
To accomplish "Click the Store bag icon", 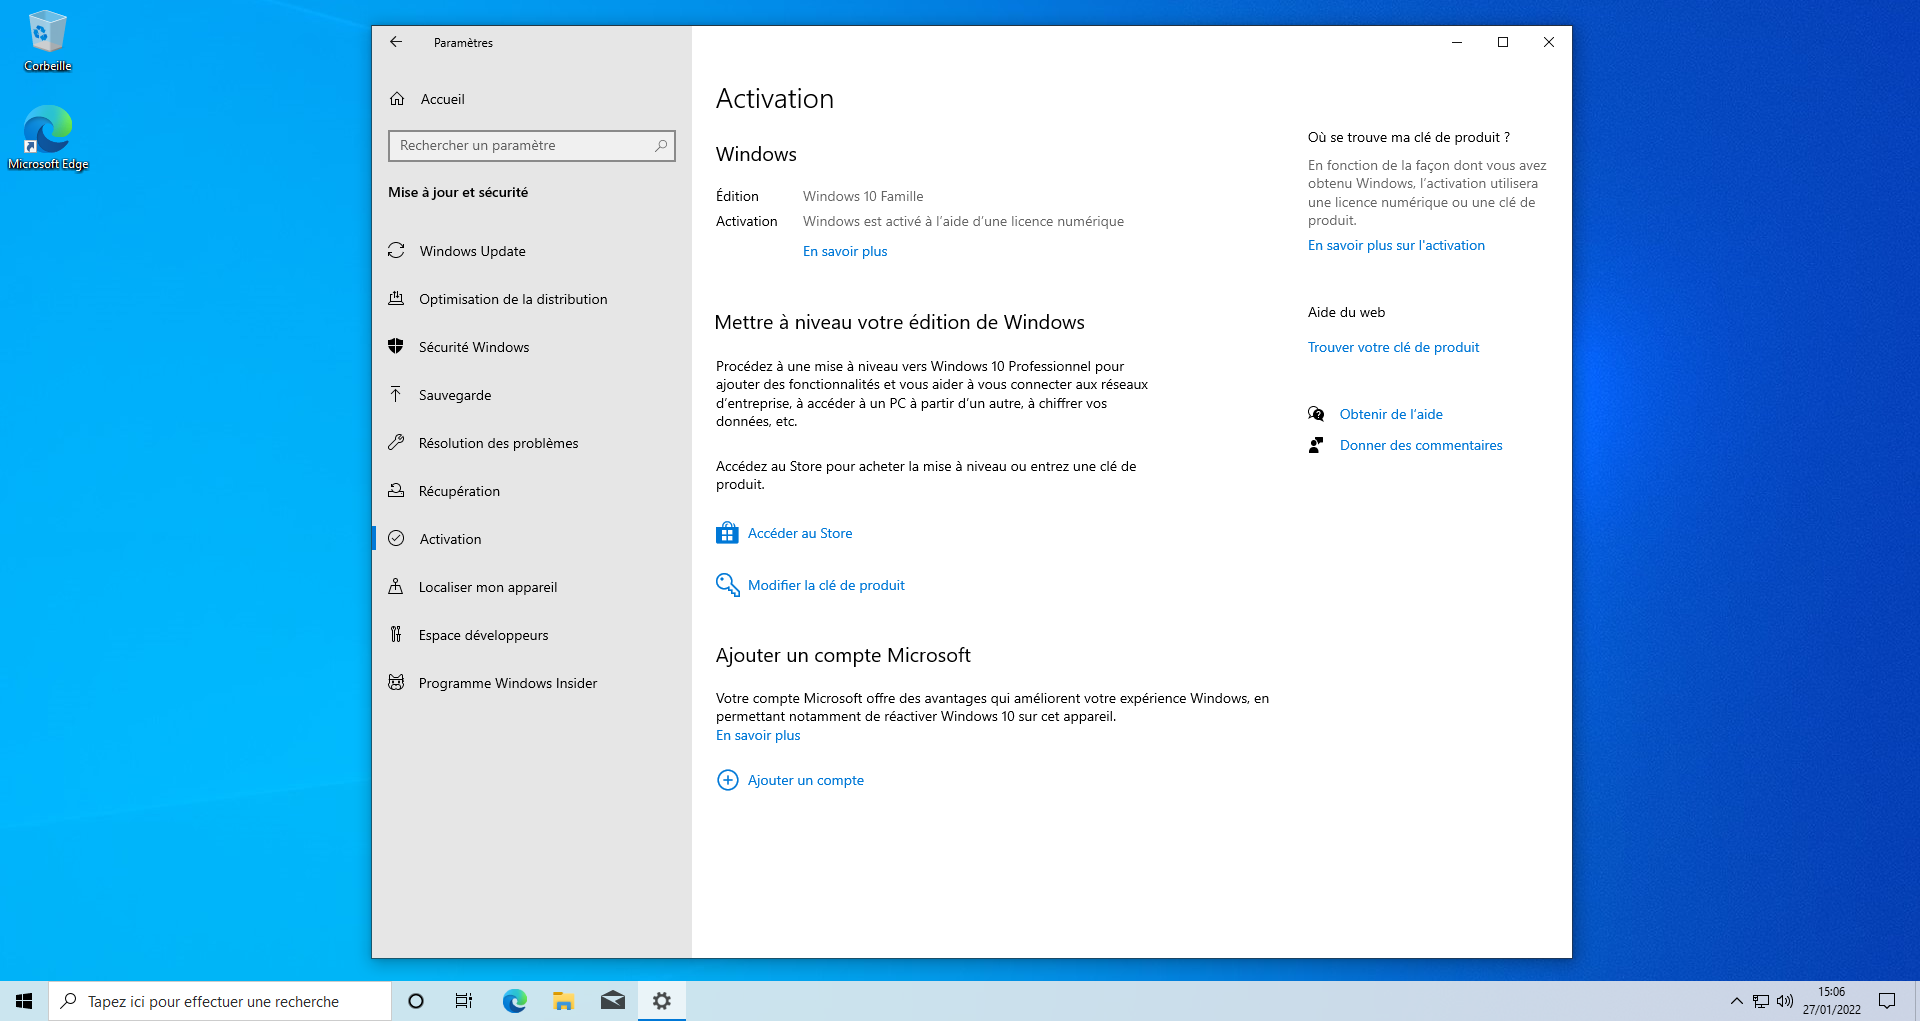I will tap(727, 533).
